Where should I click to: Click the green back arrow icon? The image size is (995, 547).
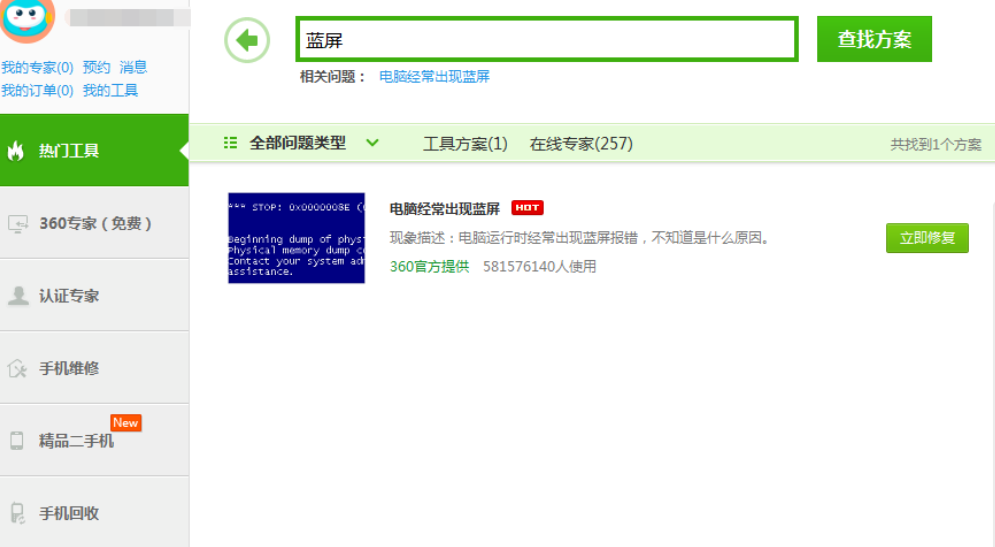click(x=247, y=41)
